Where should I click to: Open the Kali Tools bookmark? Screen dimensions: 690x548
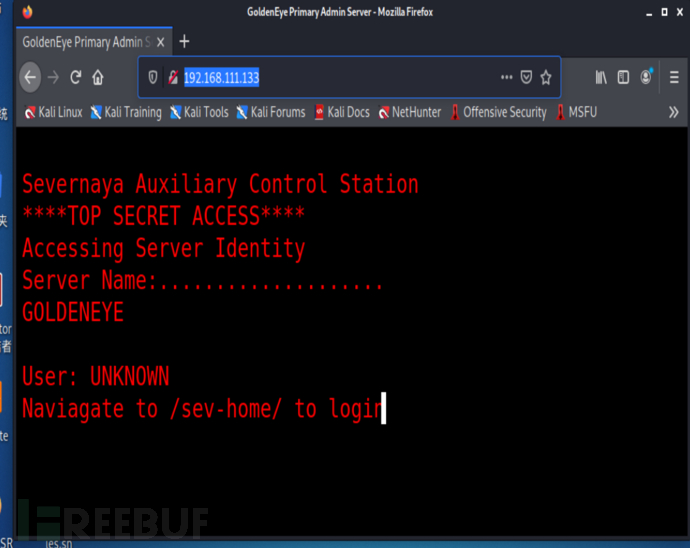point(199,113)
